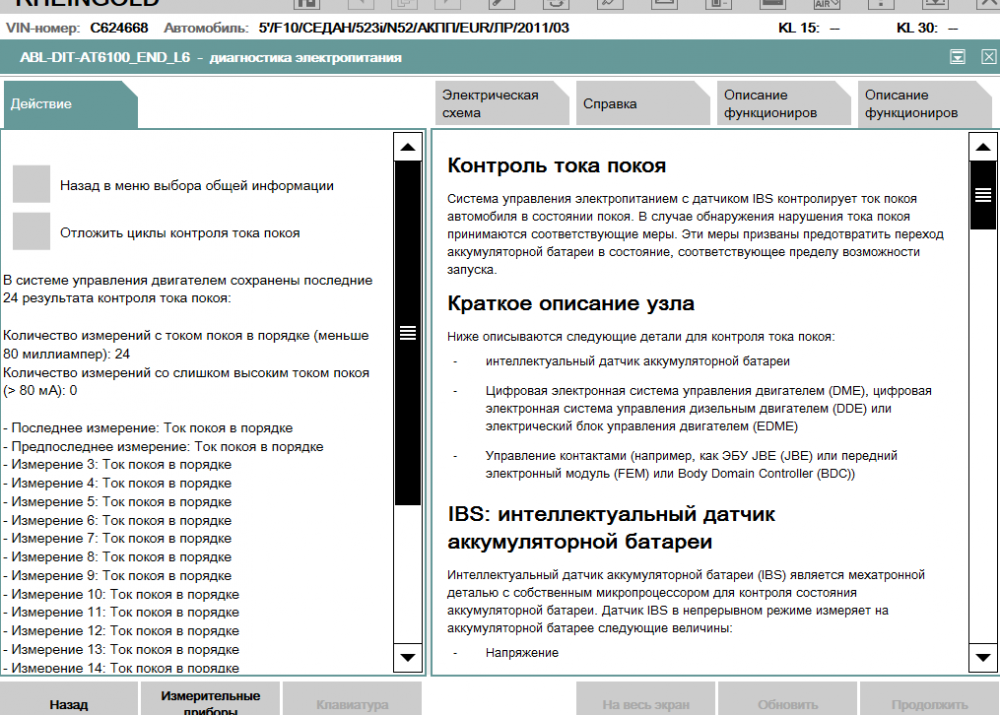Click the left panel scroll up arrow
Image resolution: width=1000 pixels, height=715 pixels.
tap(408, 148)
